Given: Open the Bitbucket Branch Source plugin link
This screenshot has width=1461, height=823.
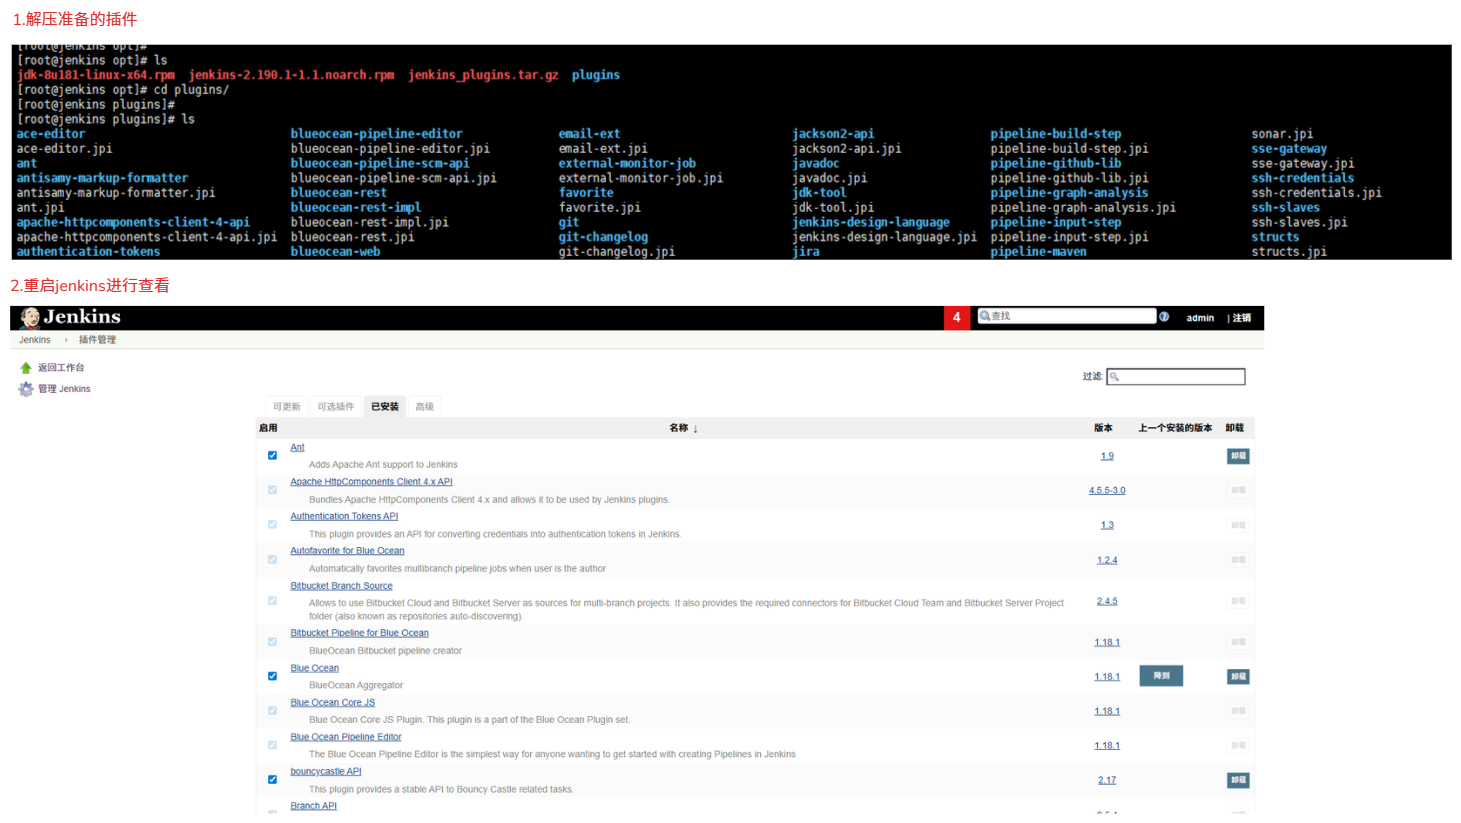Looking at the screenshot, I should 341,586.
